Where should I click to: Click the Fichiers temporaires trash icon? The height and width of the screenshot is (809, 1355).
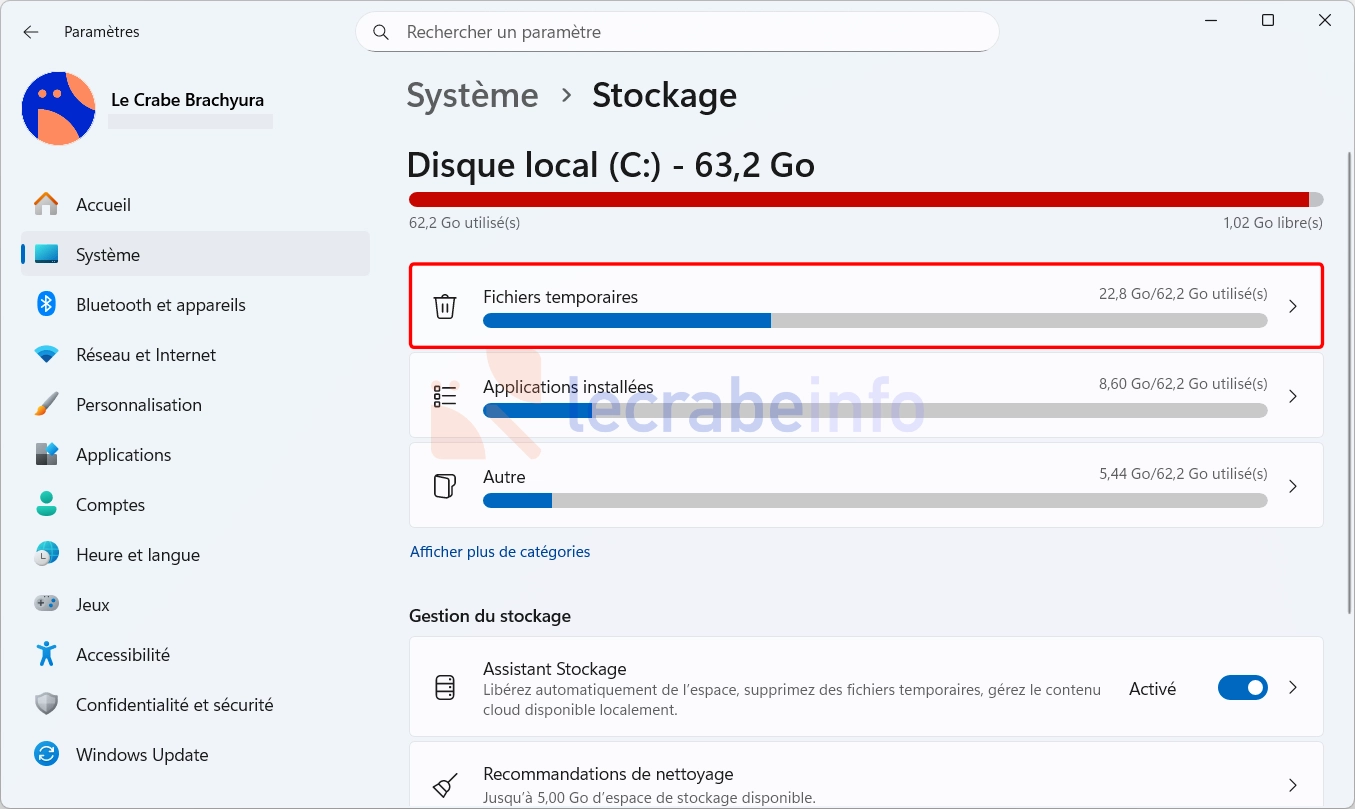pyautogui.click(x=445, y=306)
